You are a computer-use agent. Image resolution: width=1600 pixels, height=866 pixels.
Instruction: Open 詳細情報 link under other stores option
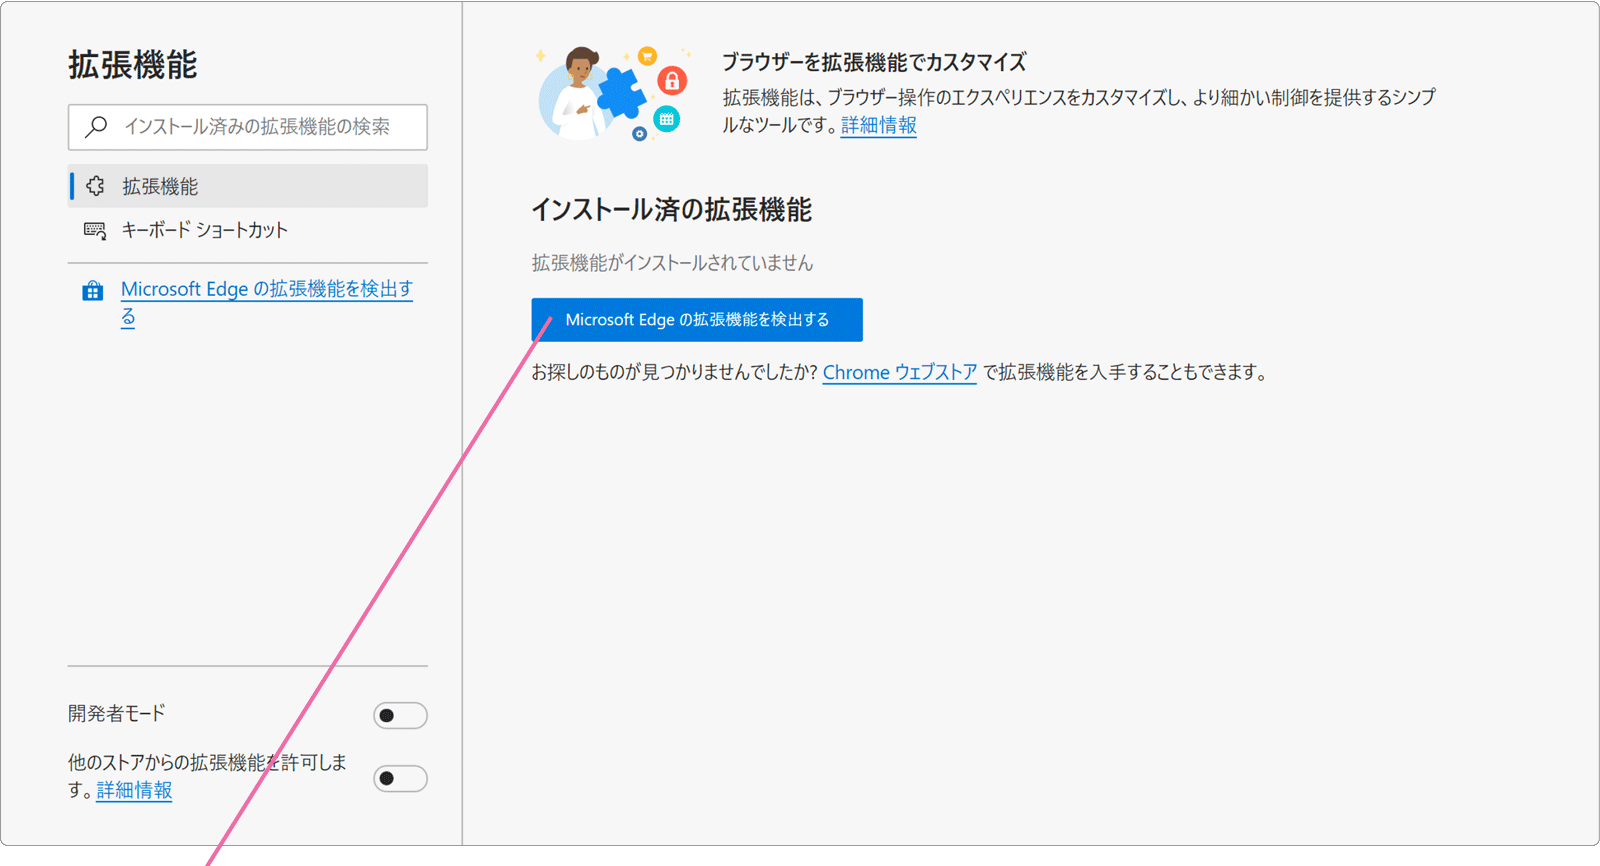coord(134,790)
